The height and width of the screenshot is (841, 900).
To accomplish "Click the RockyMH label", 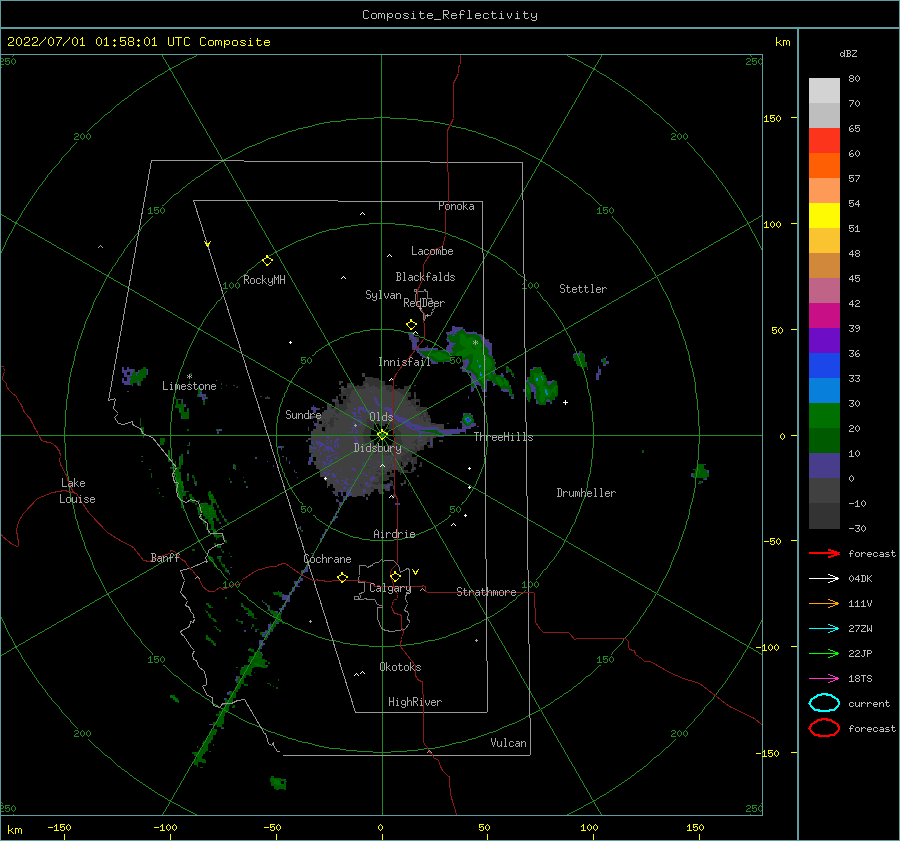I will tap(264, 280).
